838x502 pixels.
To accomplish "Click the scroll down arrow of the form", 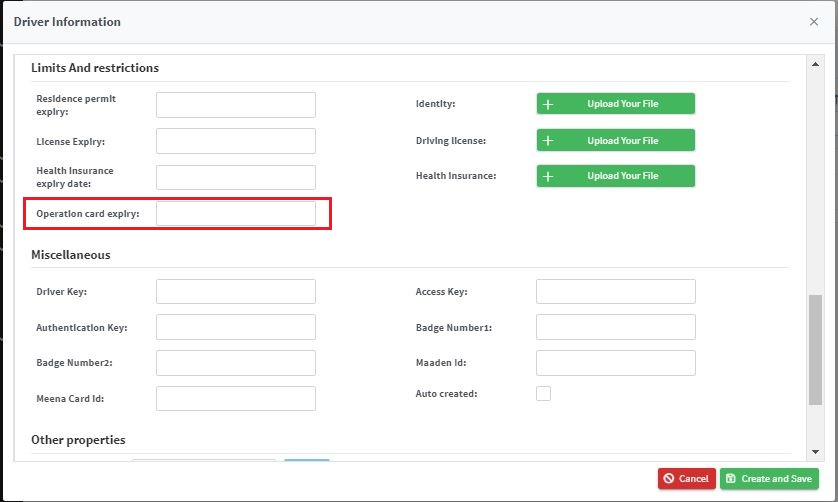I will 815,452.
